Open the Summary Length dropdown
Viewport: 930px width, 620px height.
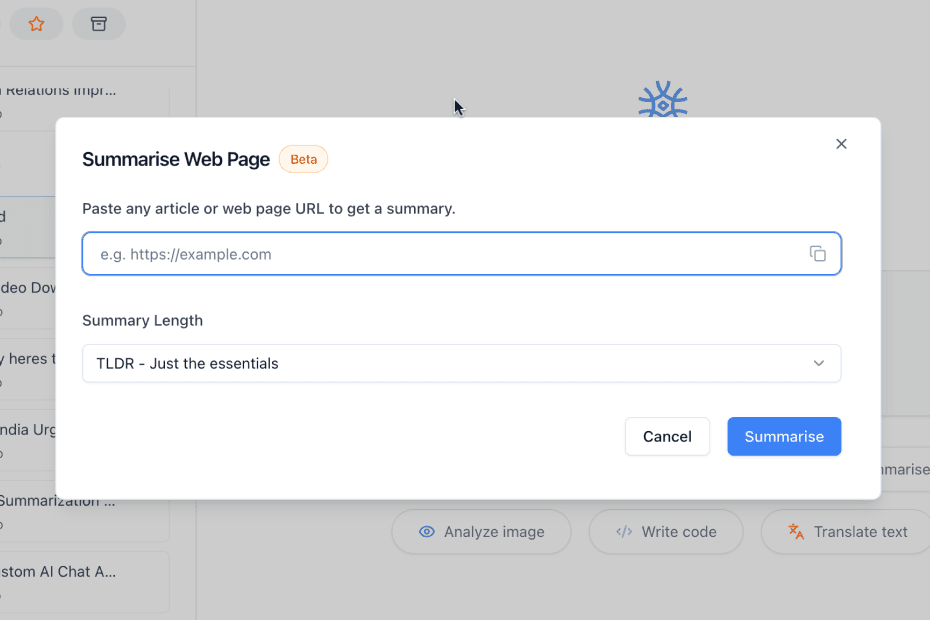460,363
